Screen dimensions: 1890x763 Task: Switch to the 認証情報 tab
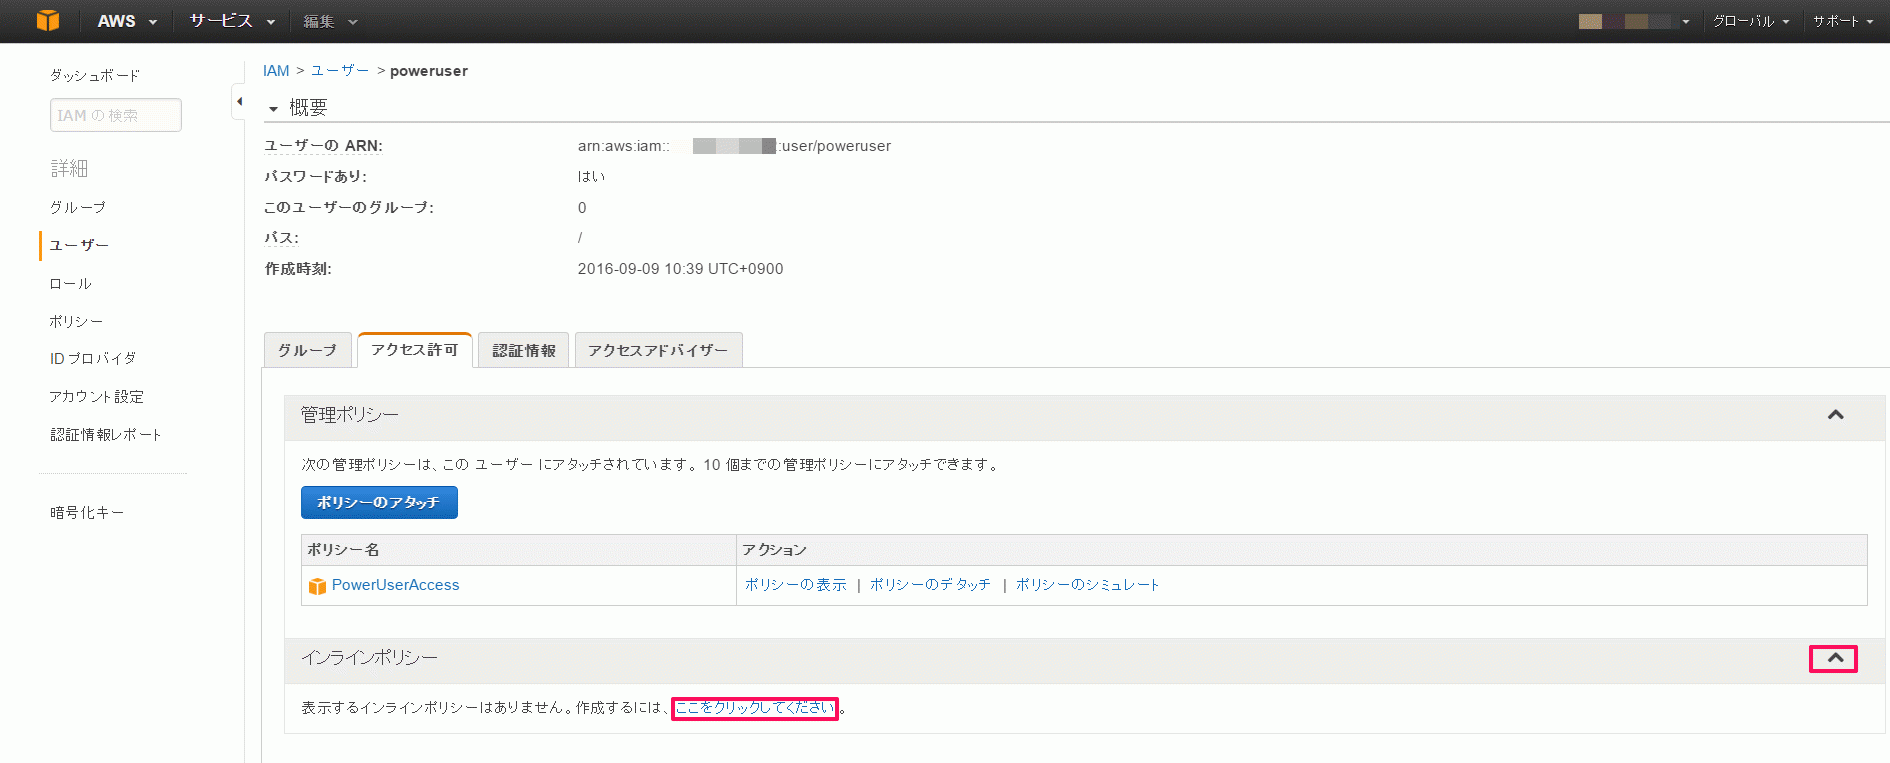pyautogui.click(x=524, y=350)
